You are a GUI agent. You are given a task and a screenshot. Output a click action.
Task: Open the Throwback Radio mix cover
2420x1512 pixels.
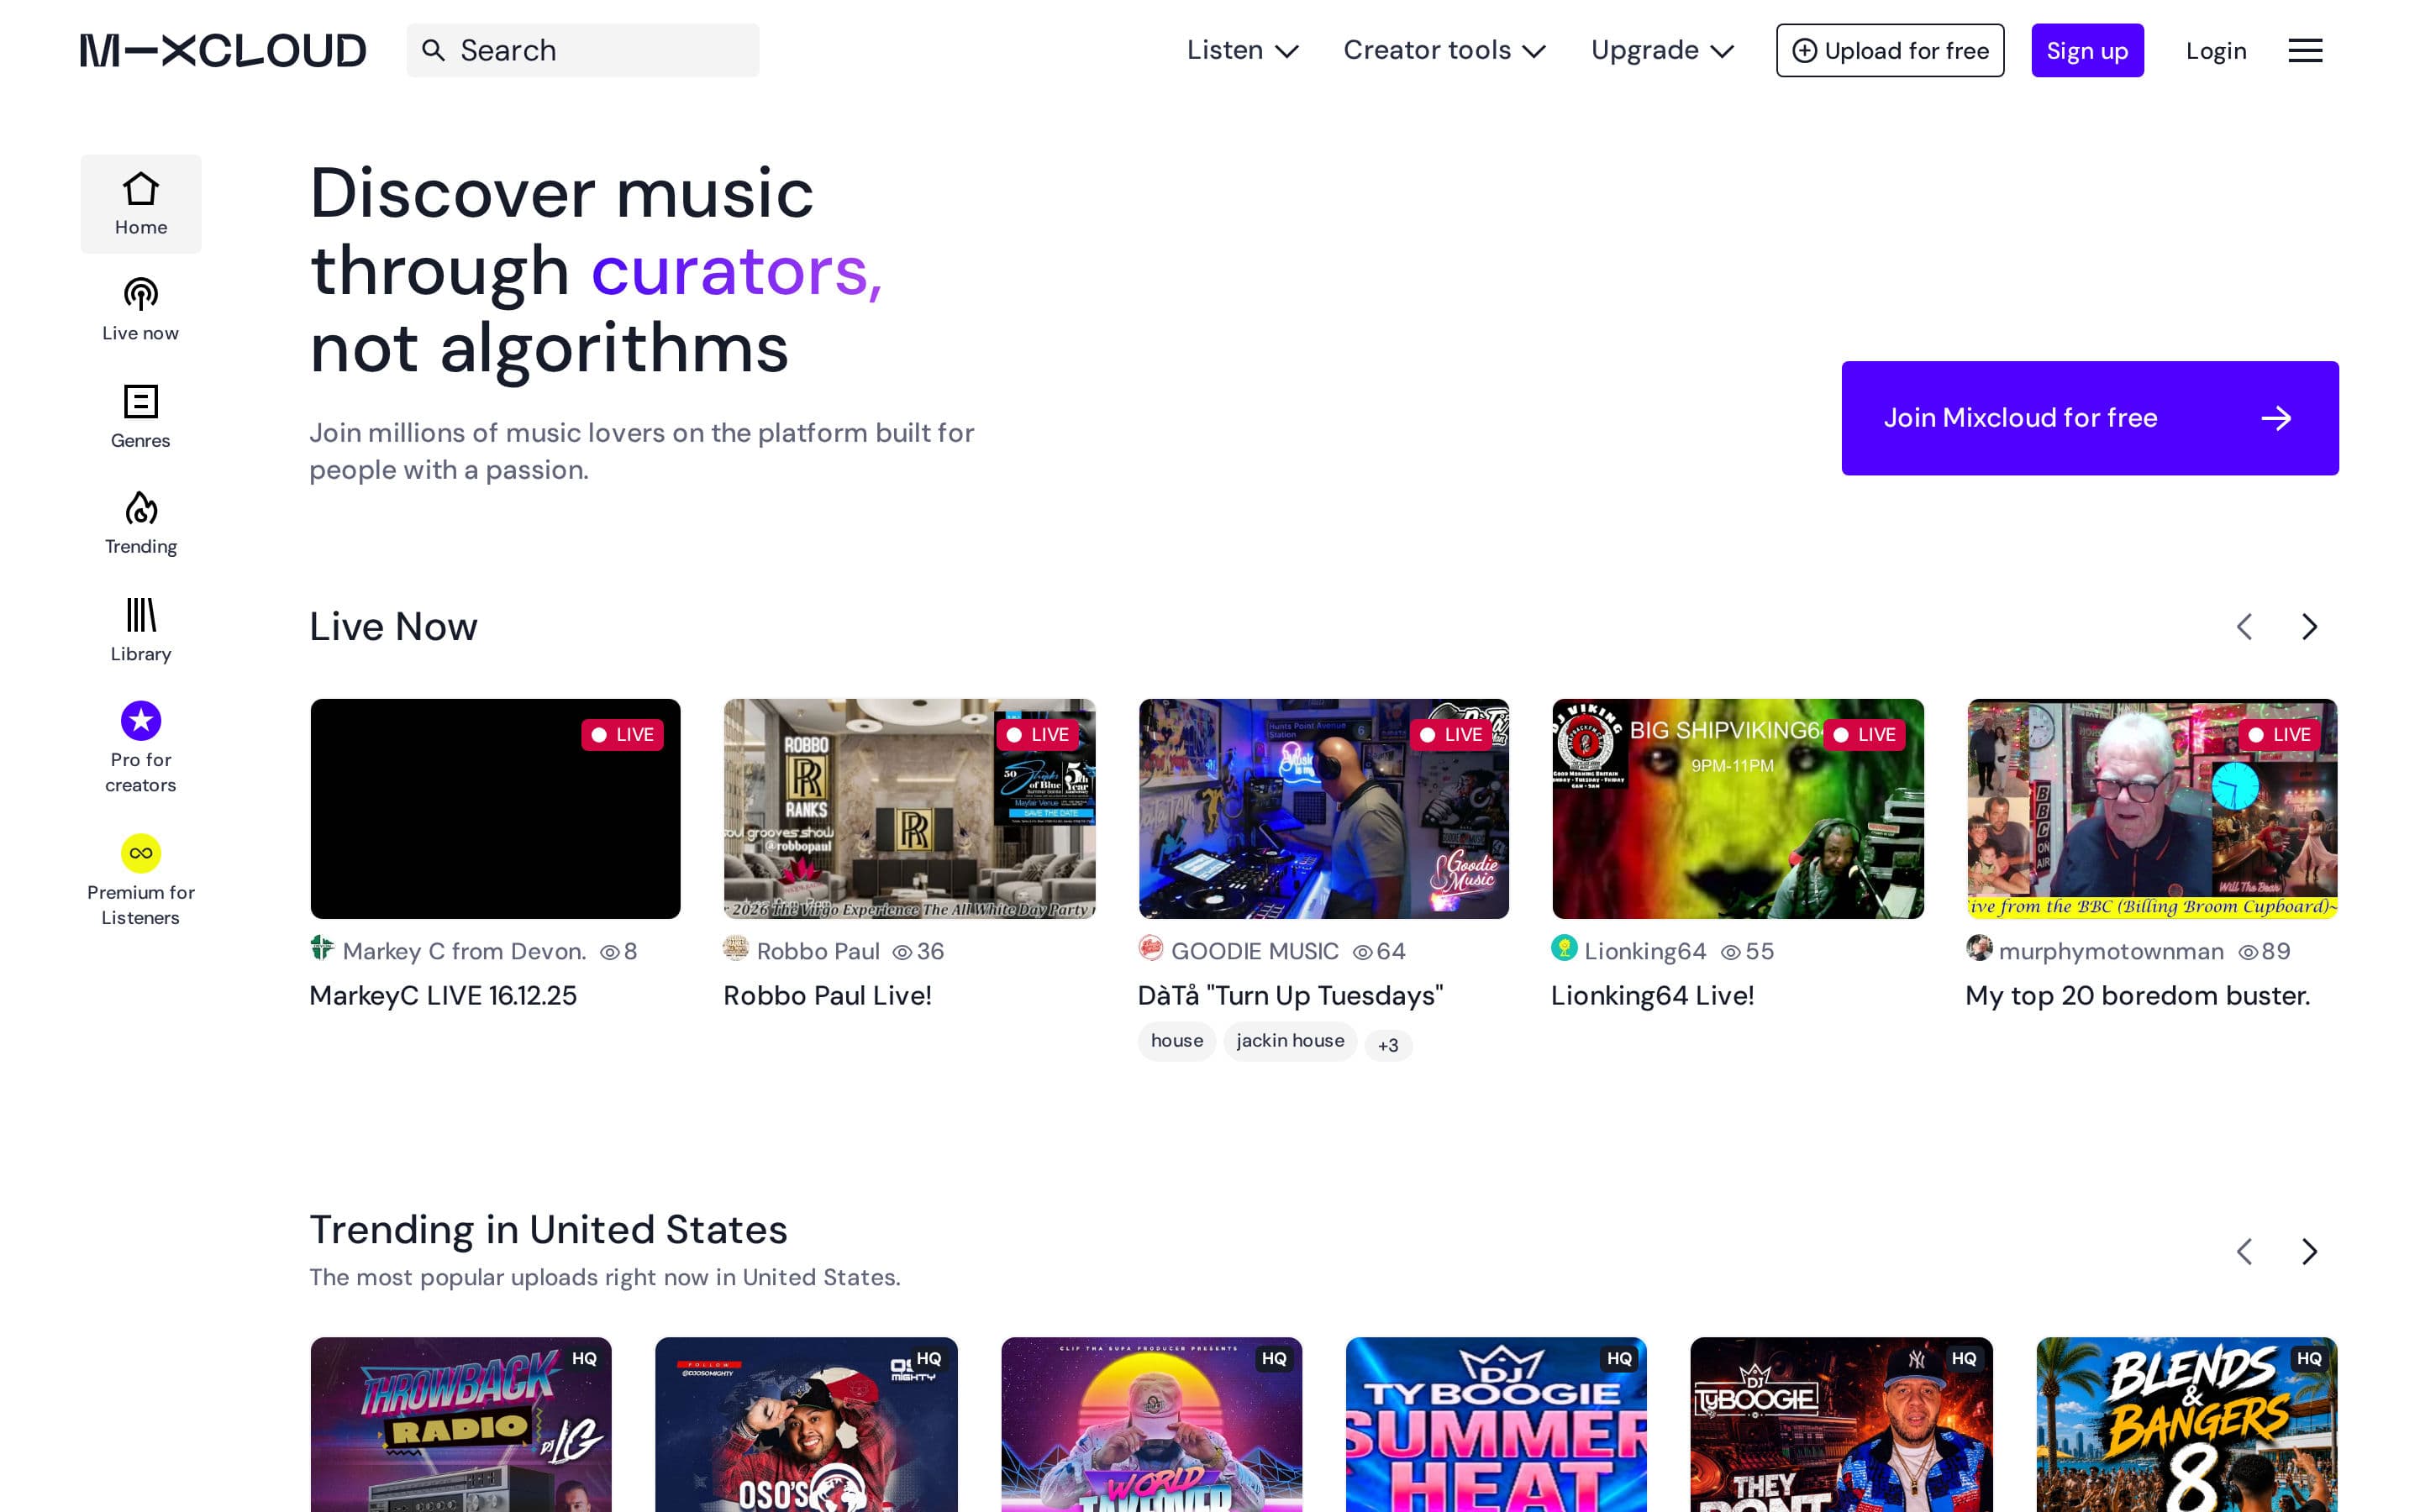click(x=461, y=1425)
